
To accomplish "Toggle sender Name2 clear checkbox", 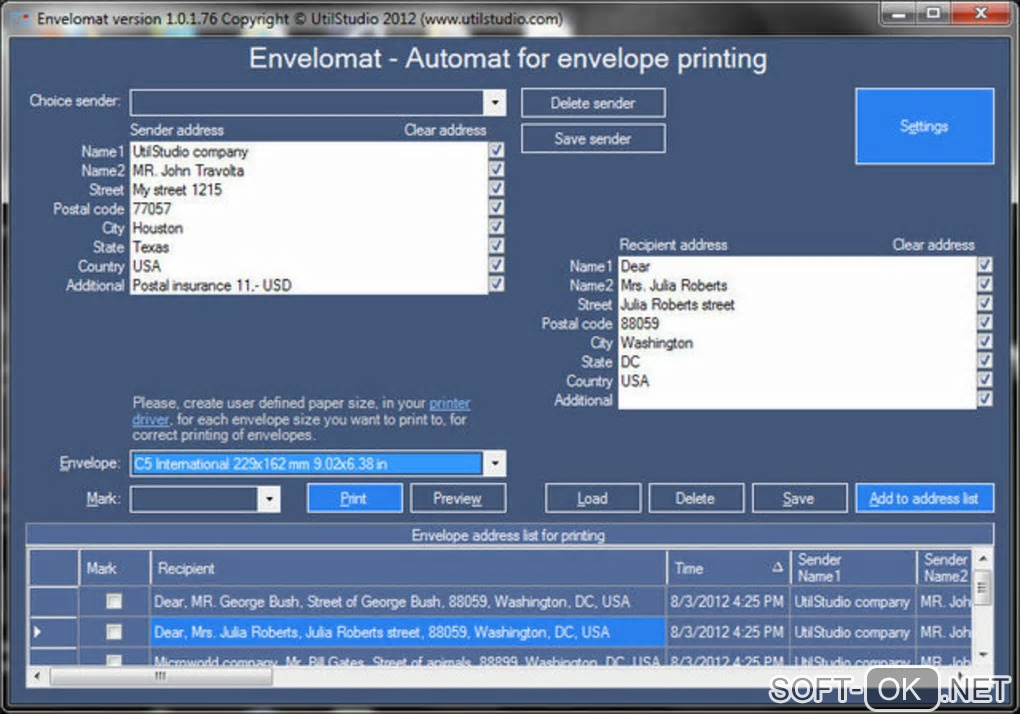I will point(496,169).
